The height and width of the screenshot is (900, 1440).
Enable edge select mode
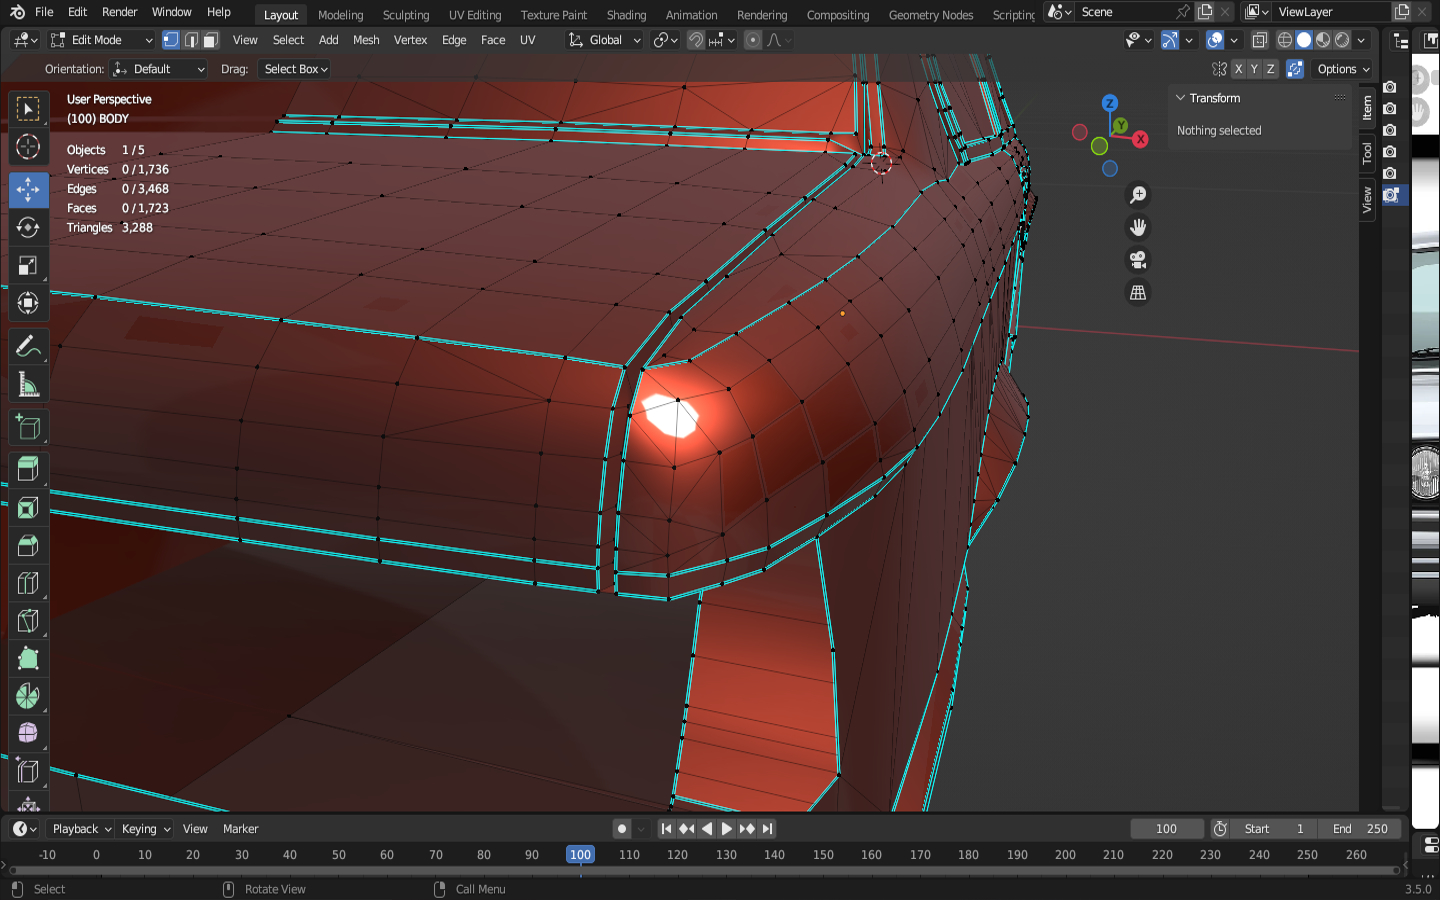coord(191,40)
